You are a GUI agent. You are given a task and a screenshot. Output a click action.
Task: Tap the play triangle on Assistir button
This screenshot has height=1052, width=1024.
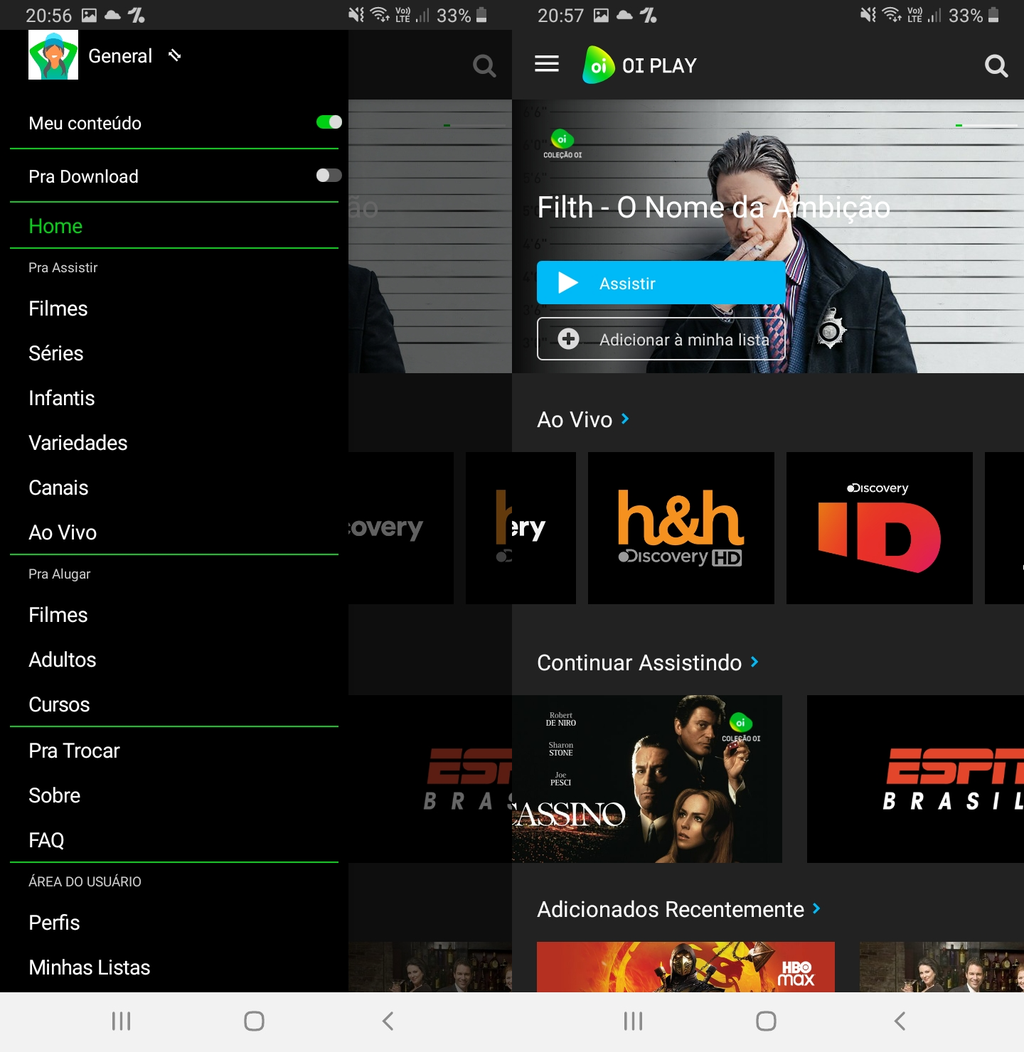point(568,283)
